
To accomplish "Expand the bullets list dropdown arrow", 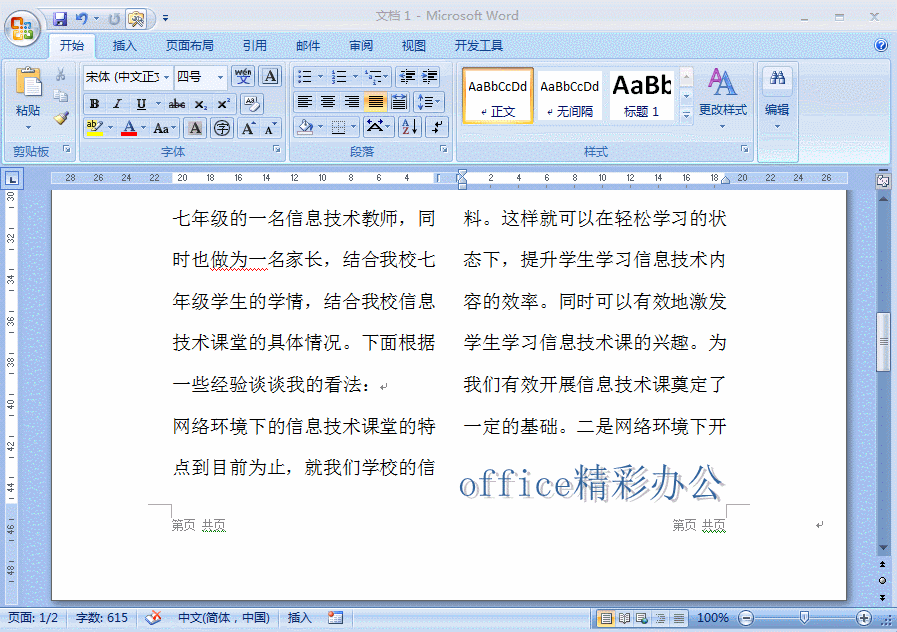I will click(x=320, y=76).
